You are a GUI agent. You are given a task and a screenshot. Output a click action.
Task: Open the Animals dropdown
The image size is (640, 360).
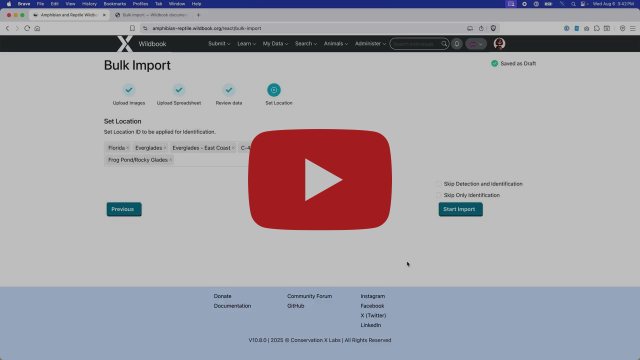click(x=336, y=44)
